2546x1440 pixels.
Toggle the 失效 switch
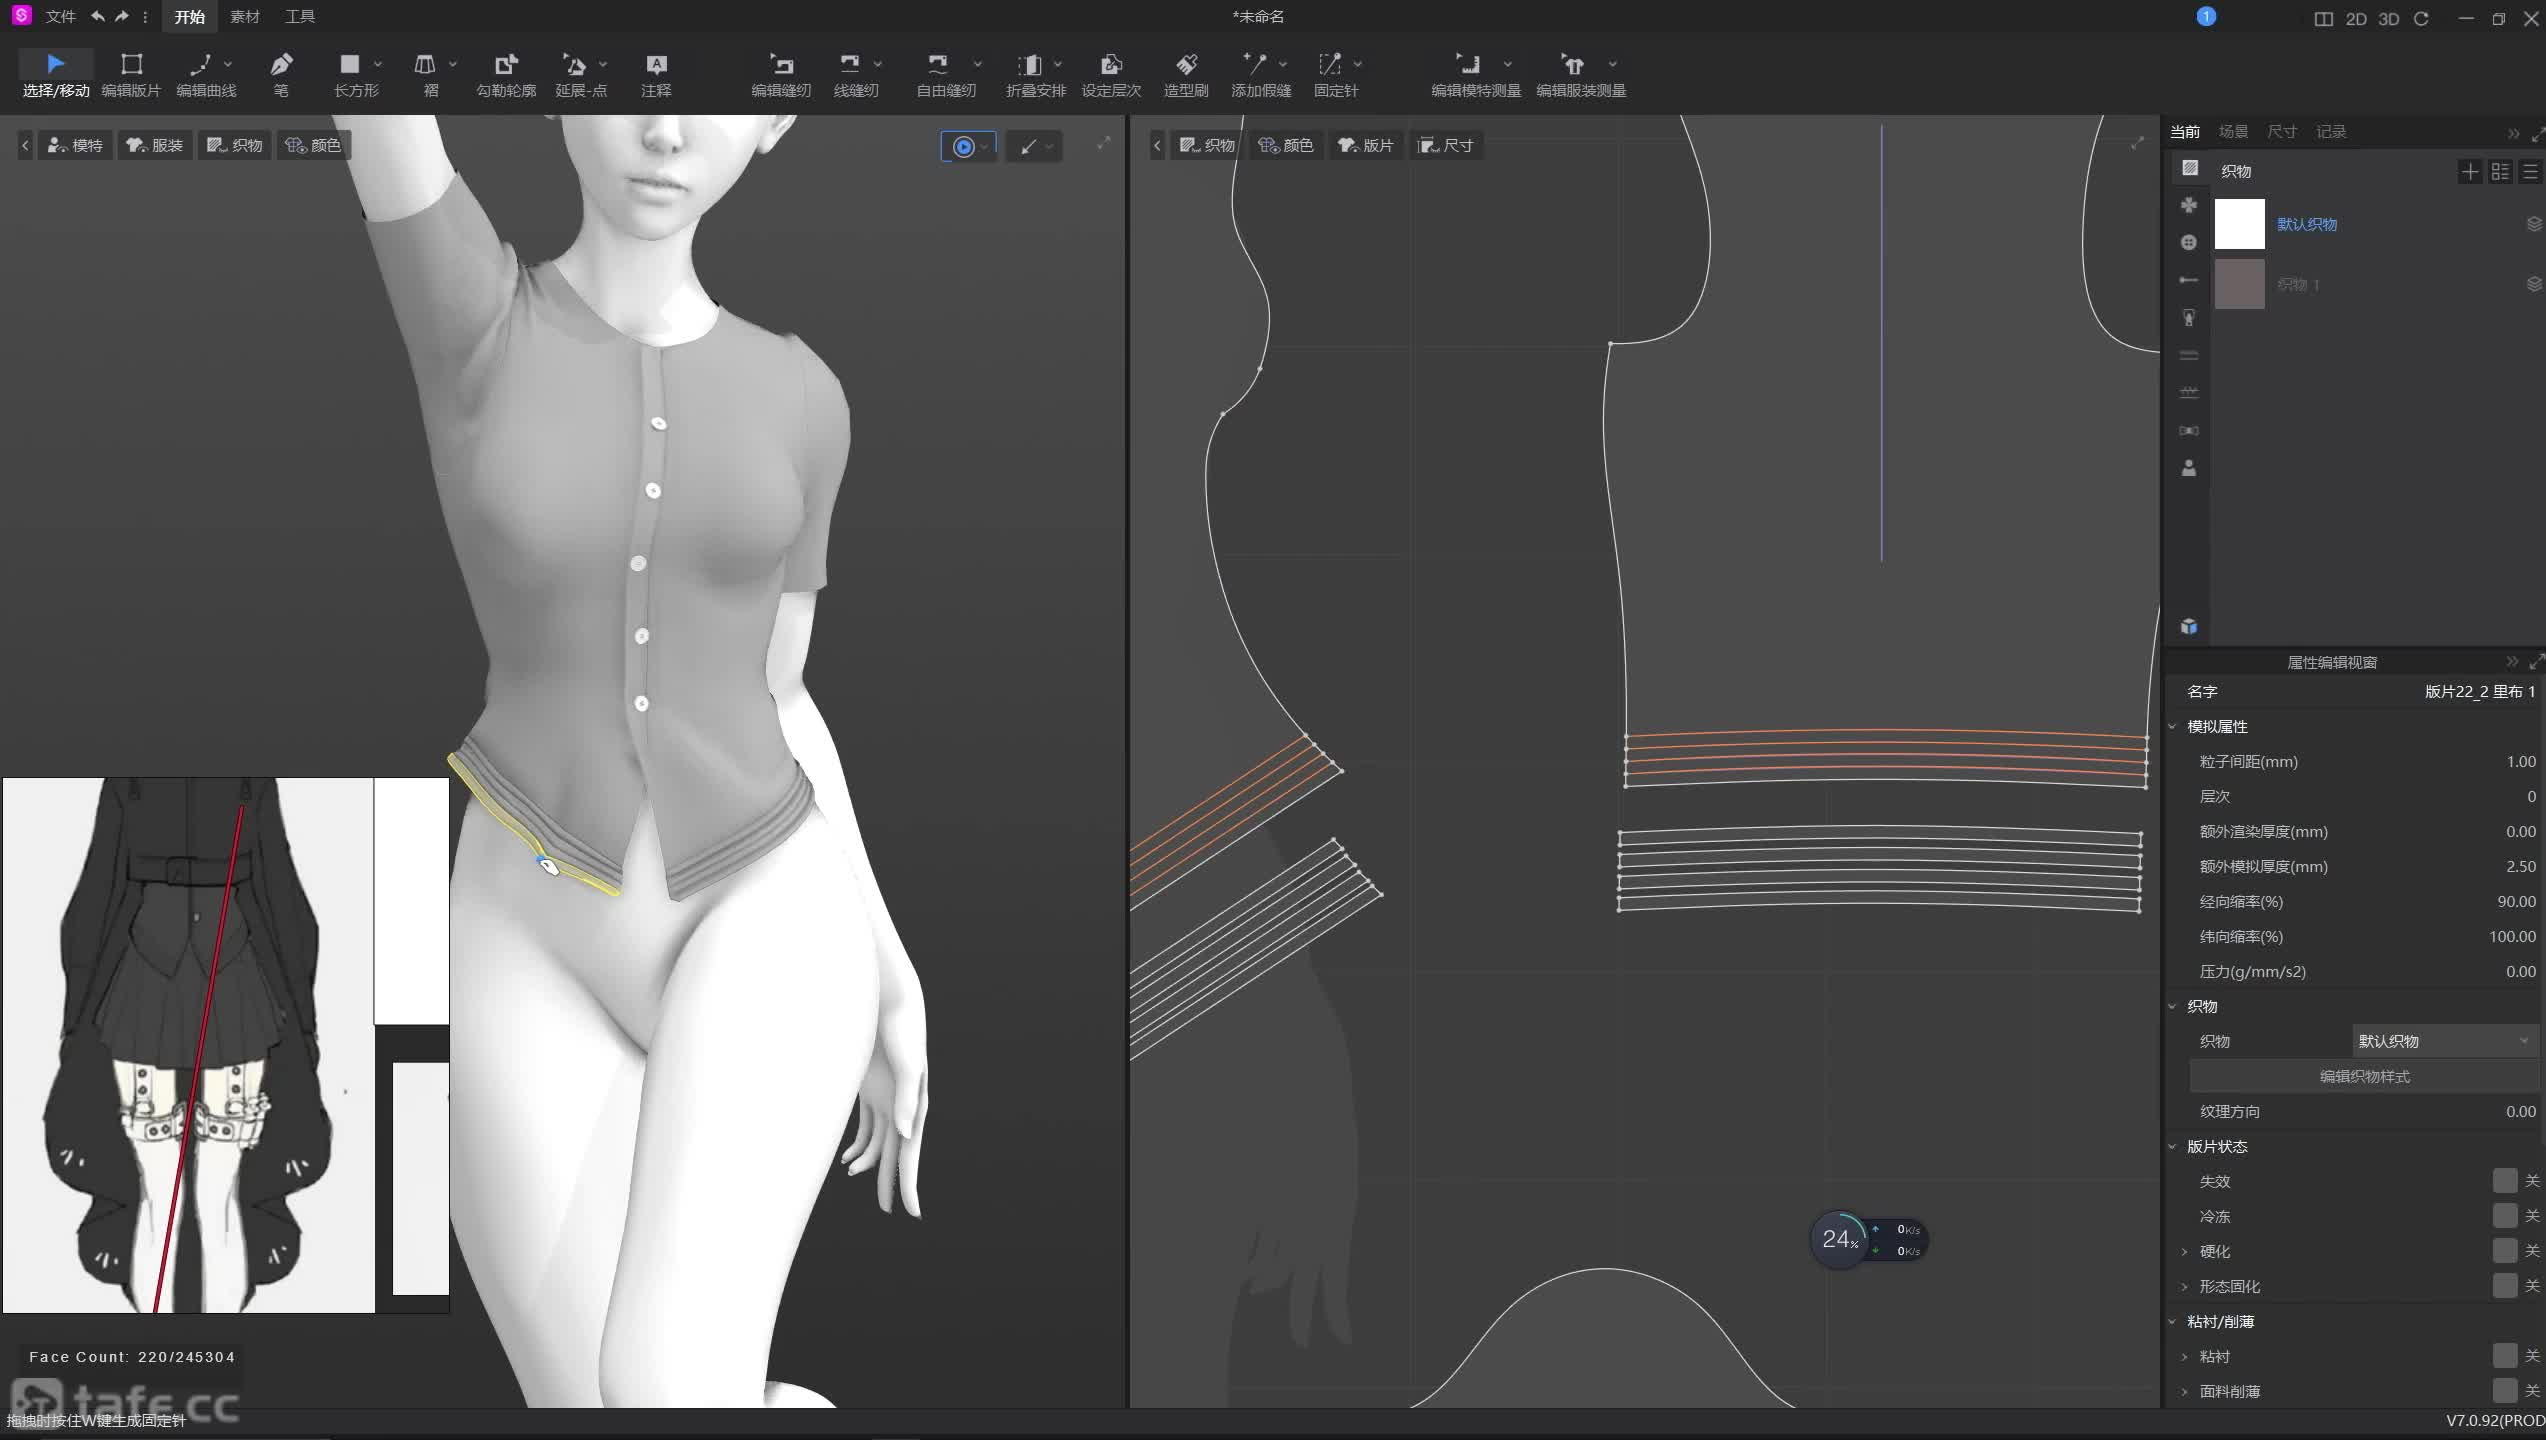(2504, 1181)
